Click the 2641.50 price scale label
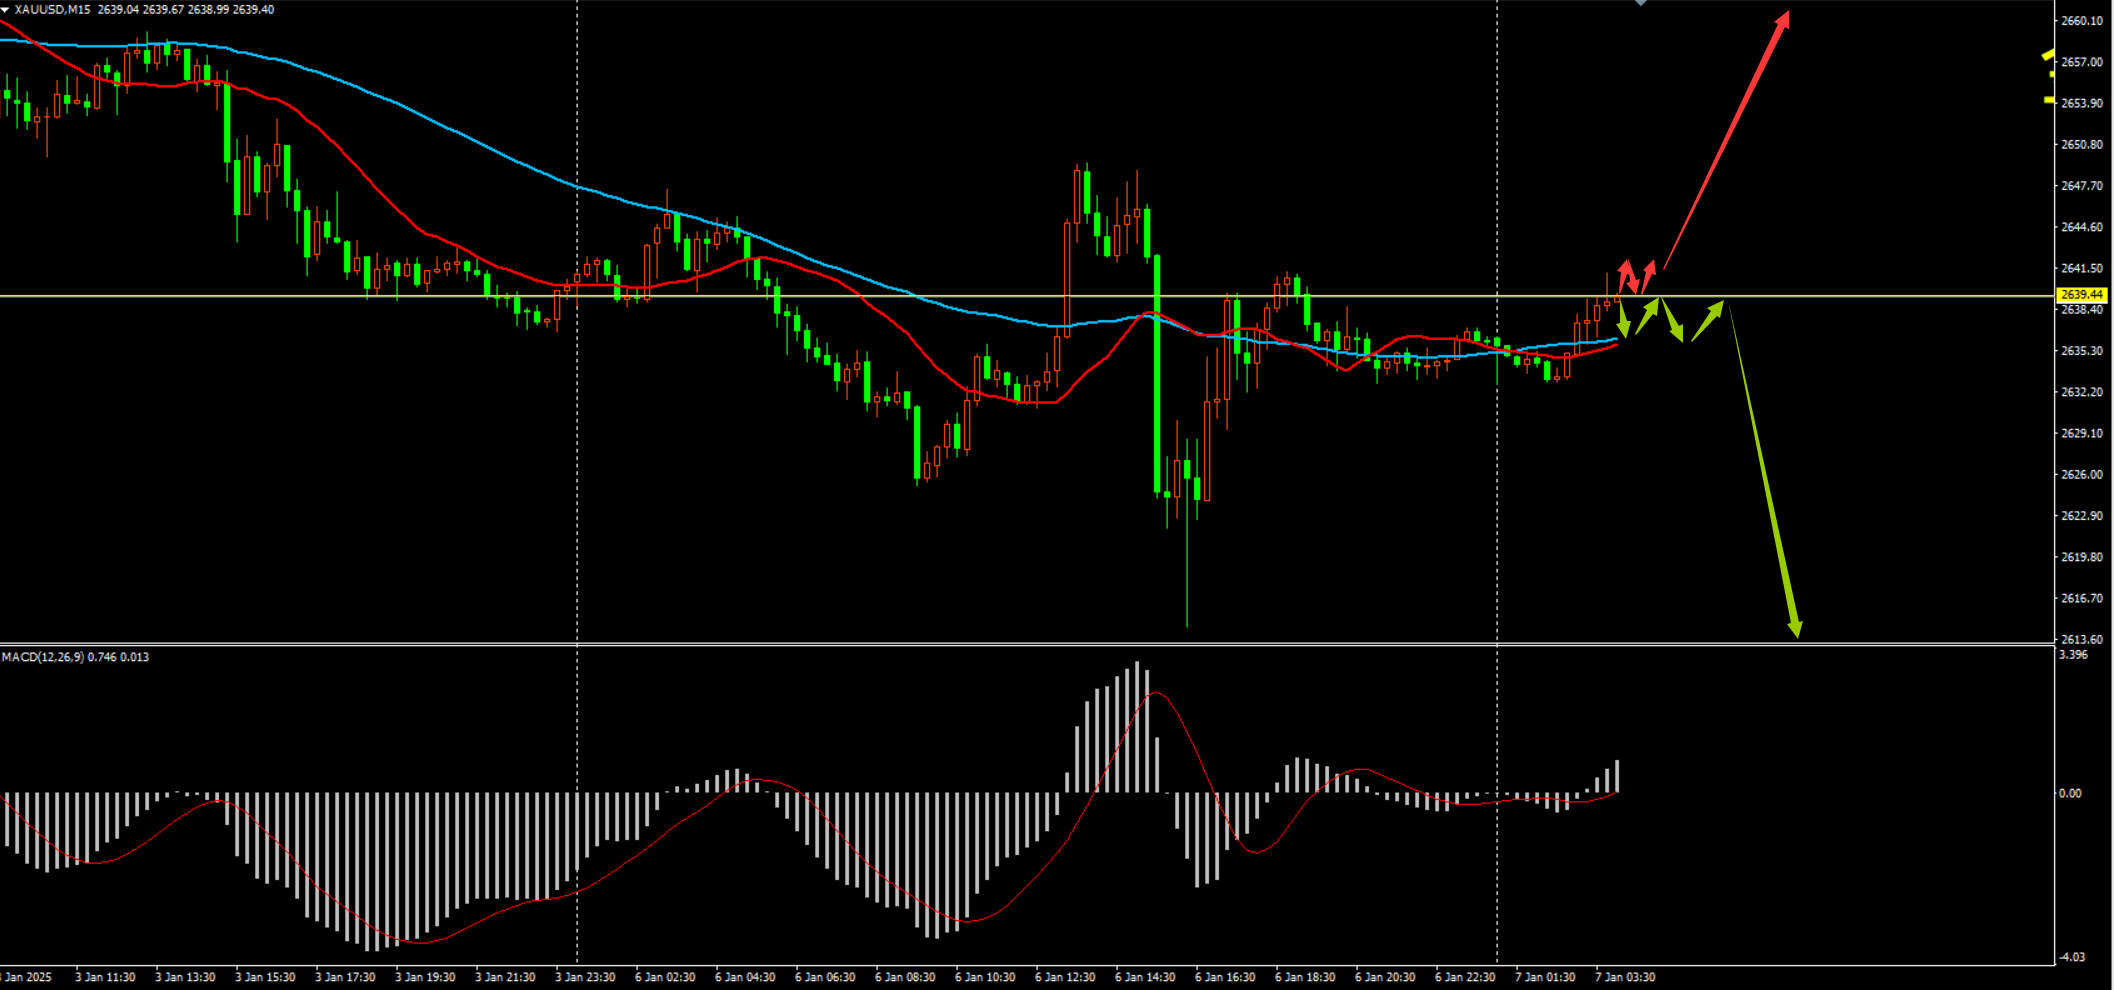2114x990 pixels. (x=2082, y=268)
